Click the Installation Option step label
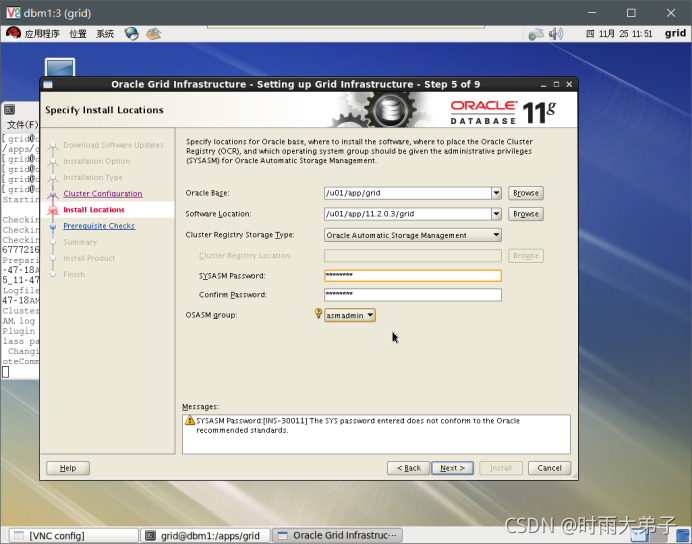The image size is (692, 544). tap(97, 161)
